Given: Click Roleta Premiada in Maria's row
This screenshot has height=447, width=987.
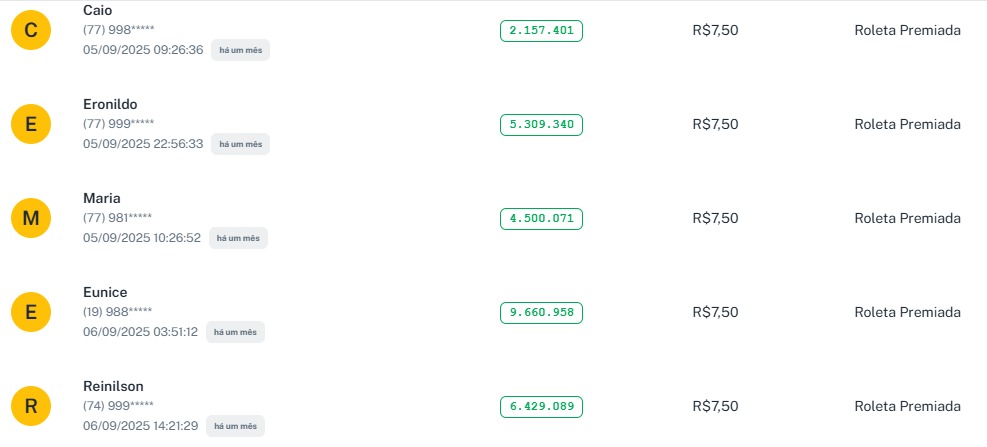Looking at the screenshot, I should click(907, 218).
